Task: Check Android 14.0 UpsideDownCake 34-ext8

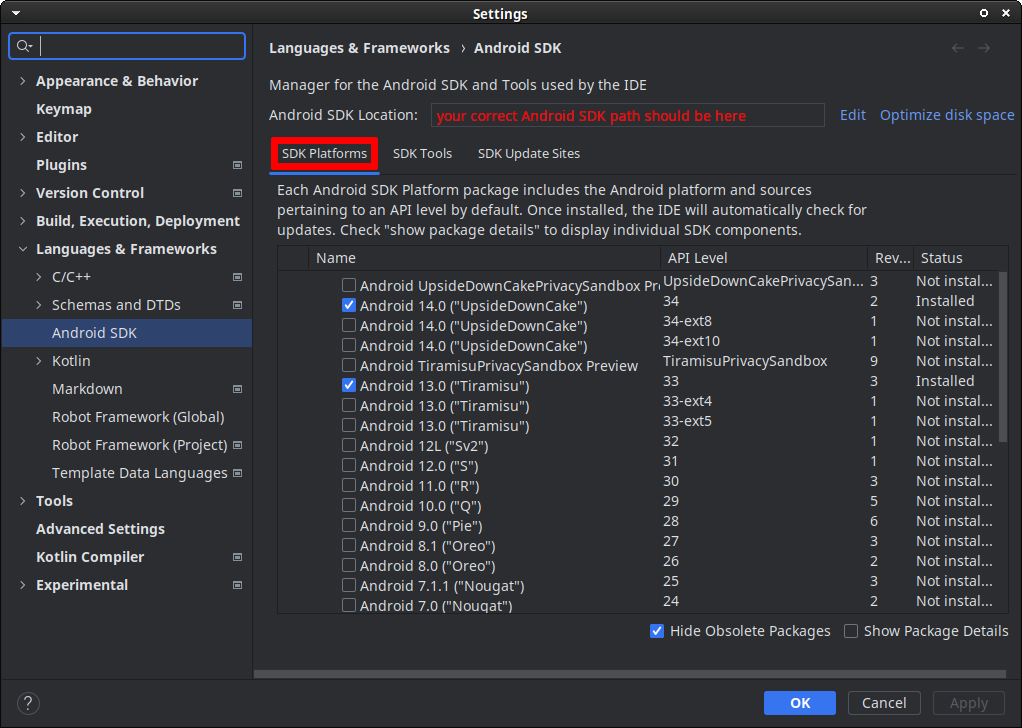Action: pos(349,325)
